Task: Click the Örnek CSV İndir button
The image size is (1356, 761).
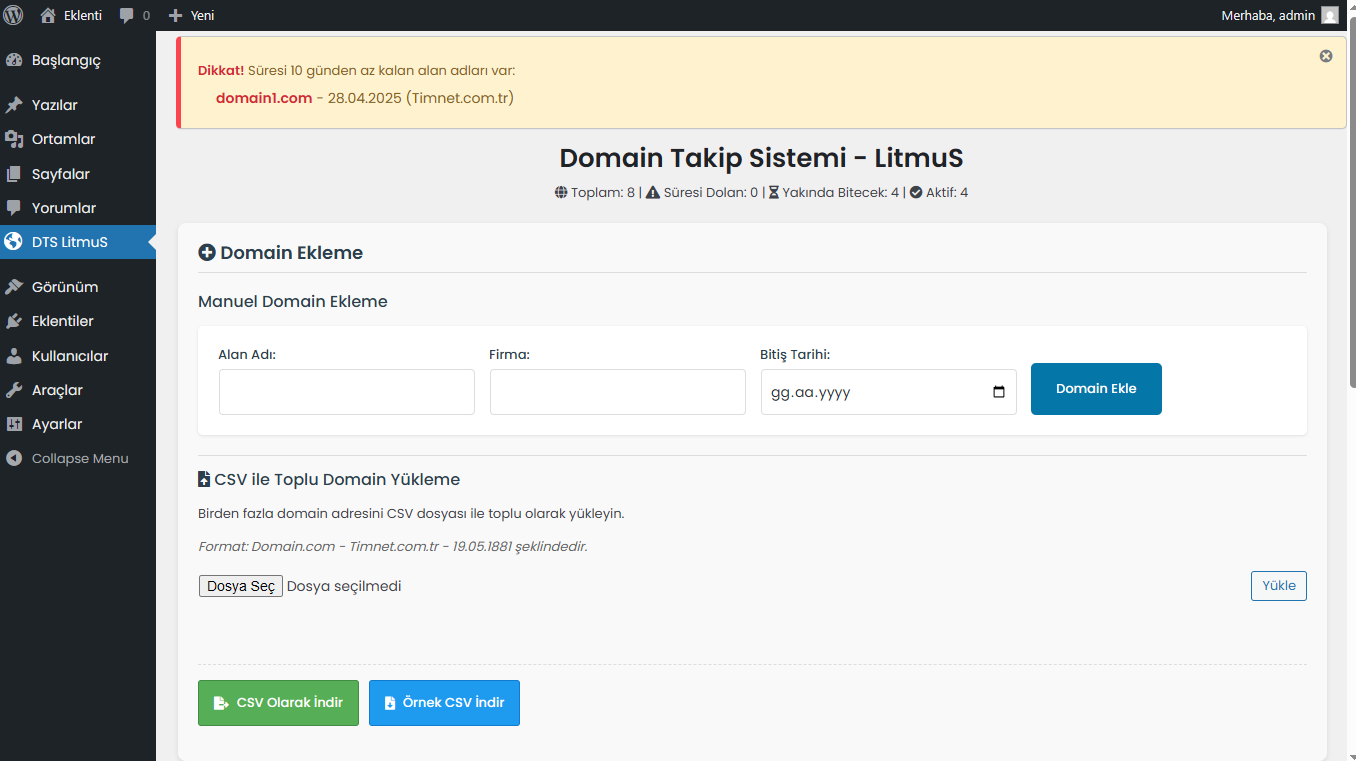Action: [x=444, y=703]
